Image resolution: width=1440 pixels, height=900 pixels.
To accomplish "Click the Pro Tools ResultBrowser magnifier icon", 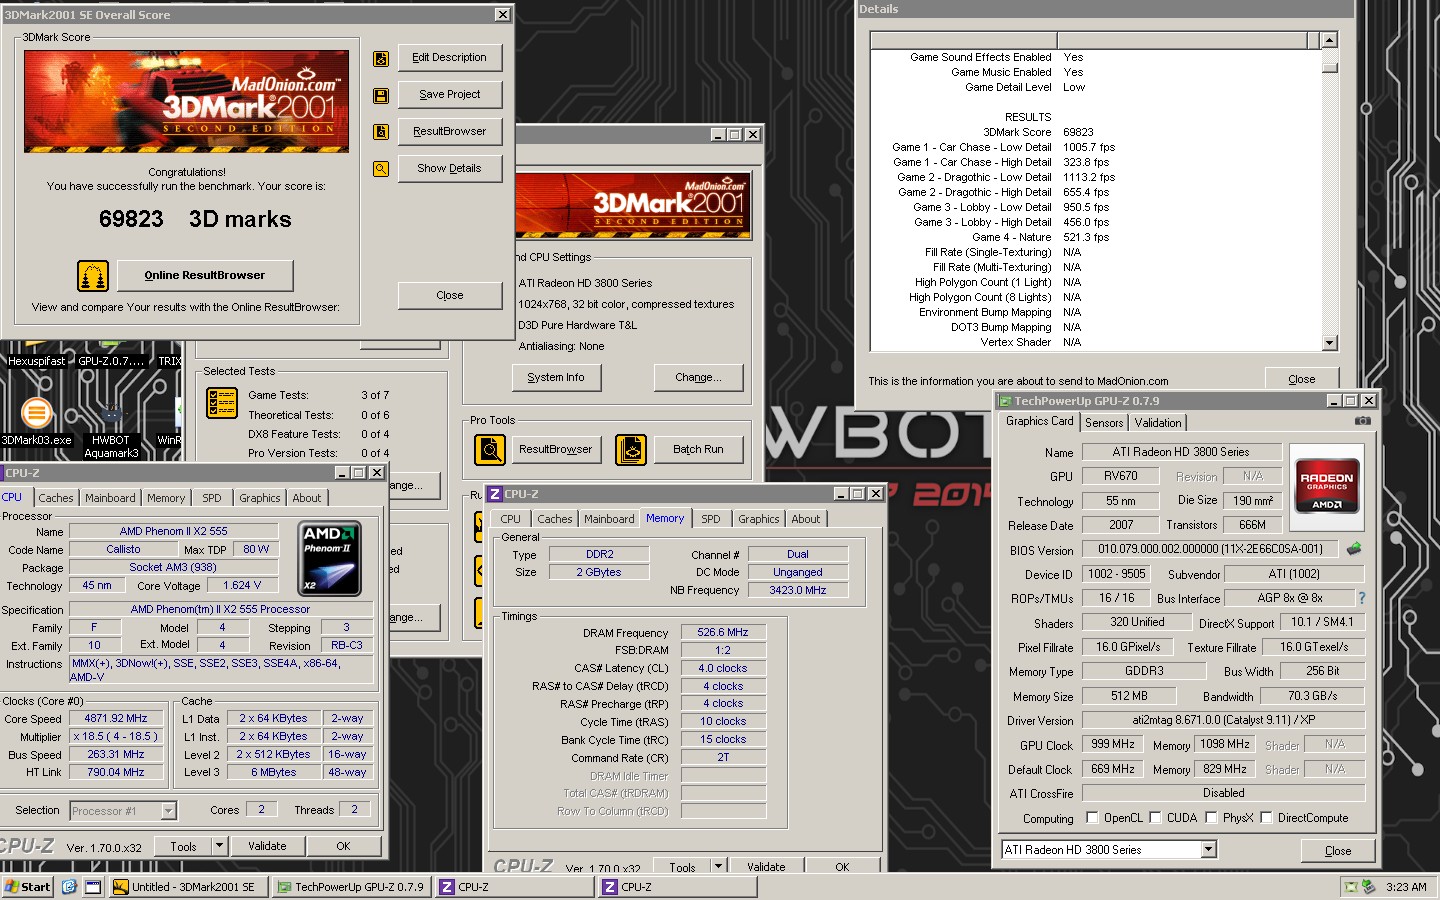I will (490, 450).
